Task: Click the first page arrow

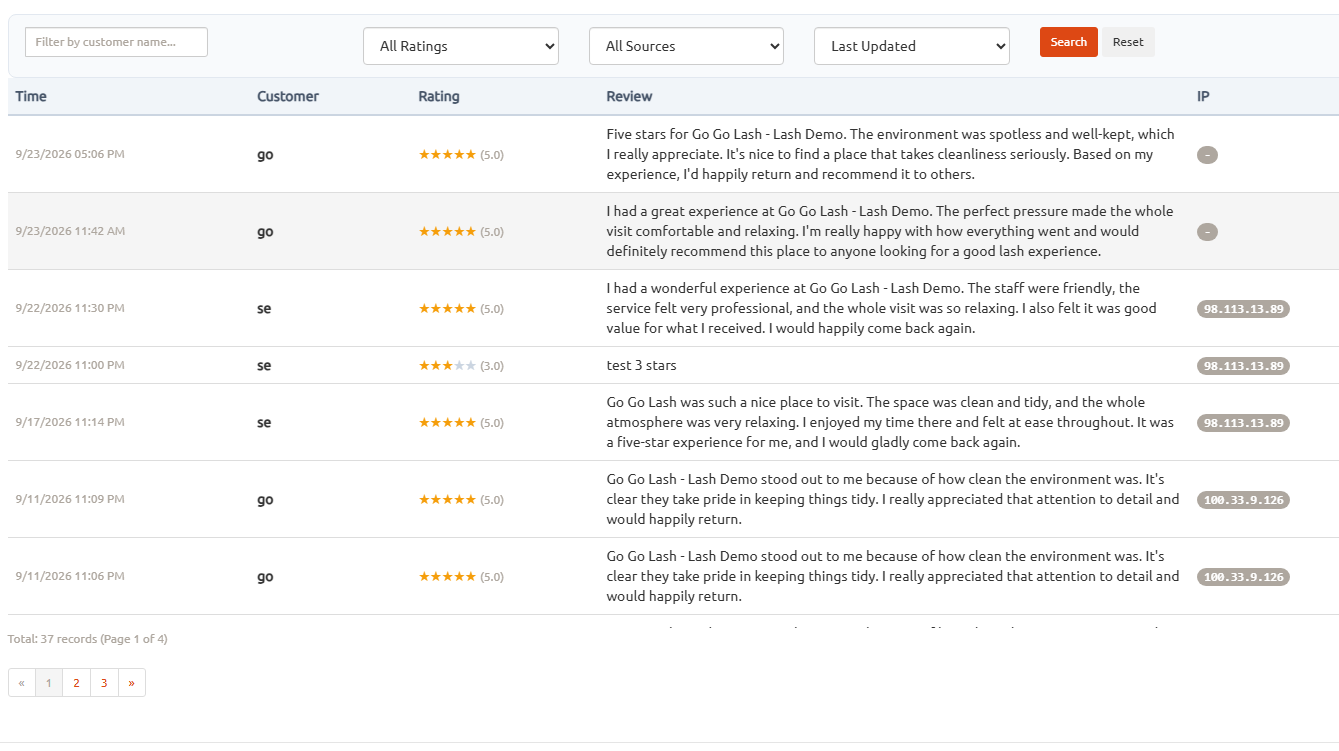Action: 22,683
